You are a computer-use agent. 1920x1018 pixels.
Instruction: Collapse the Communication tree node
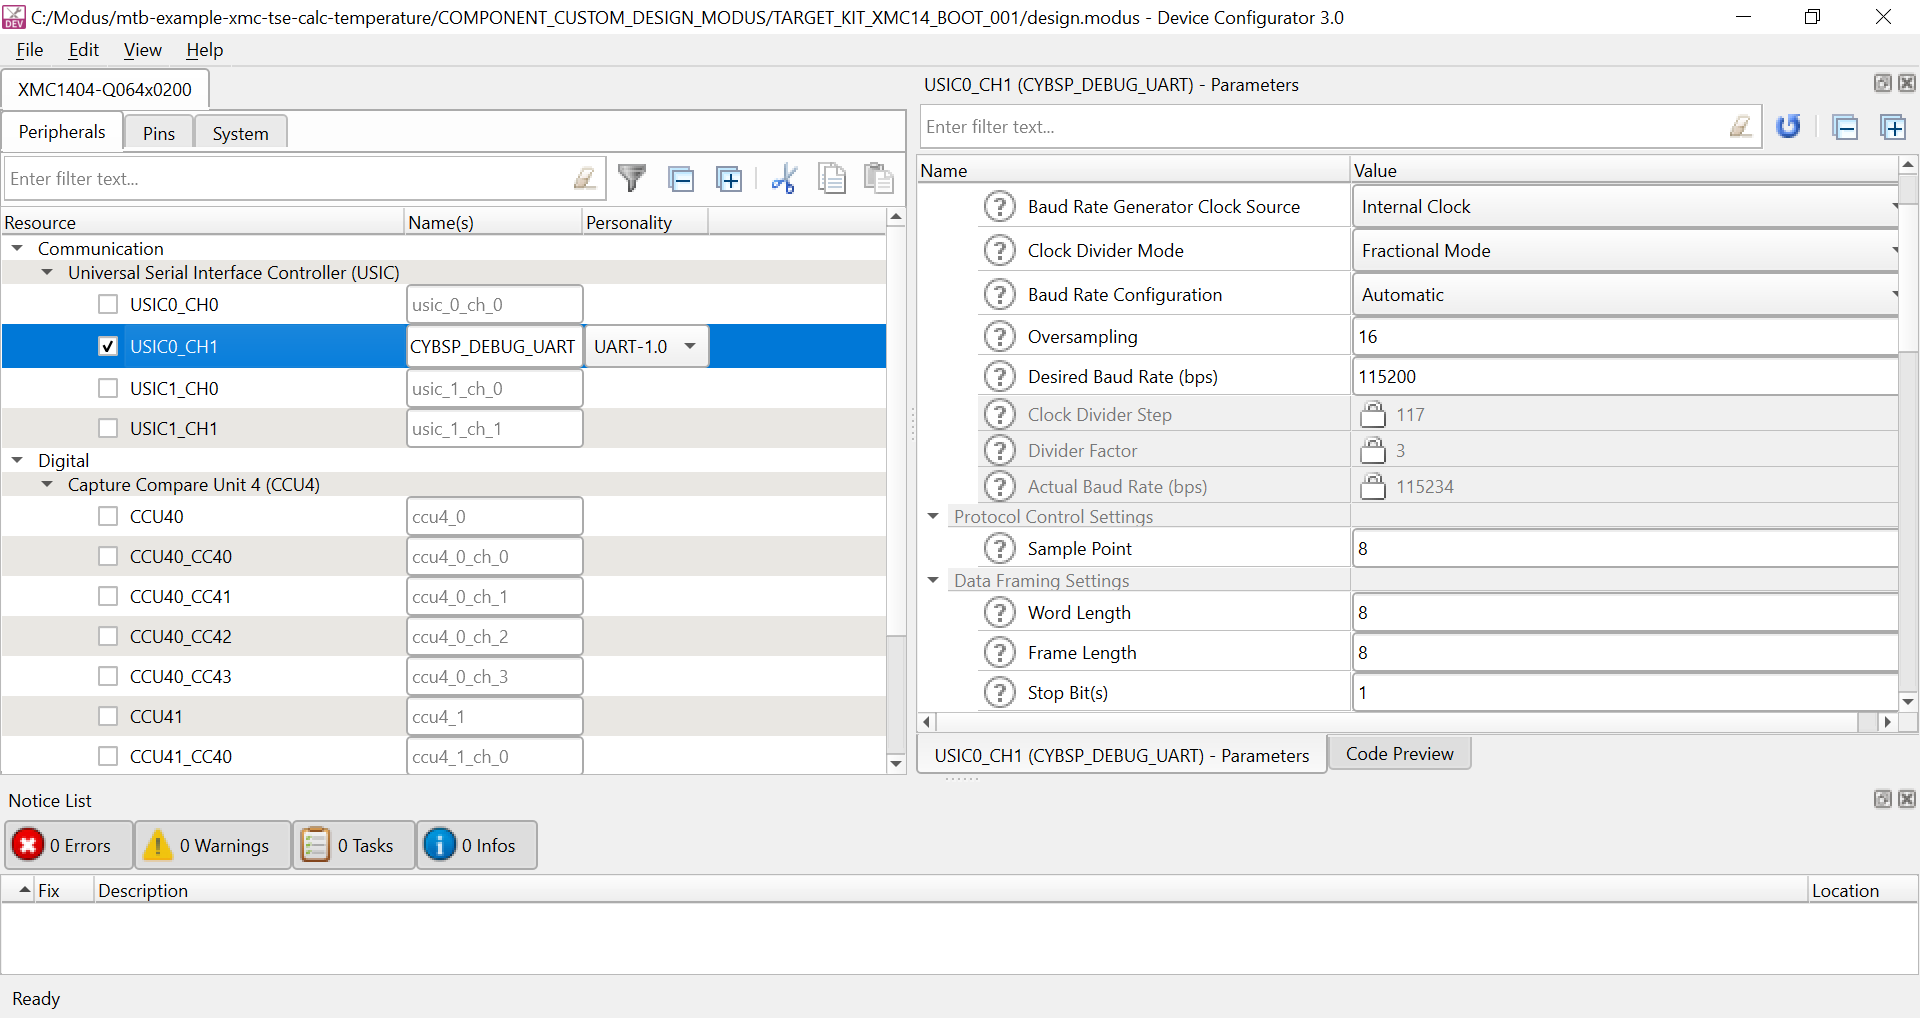coord(17,248)
